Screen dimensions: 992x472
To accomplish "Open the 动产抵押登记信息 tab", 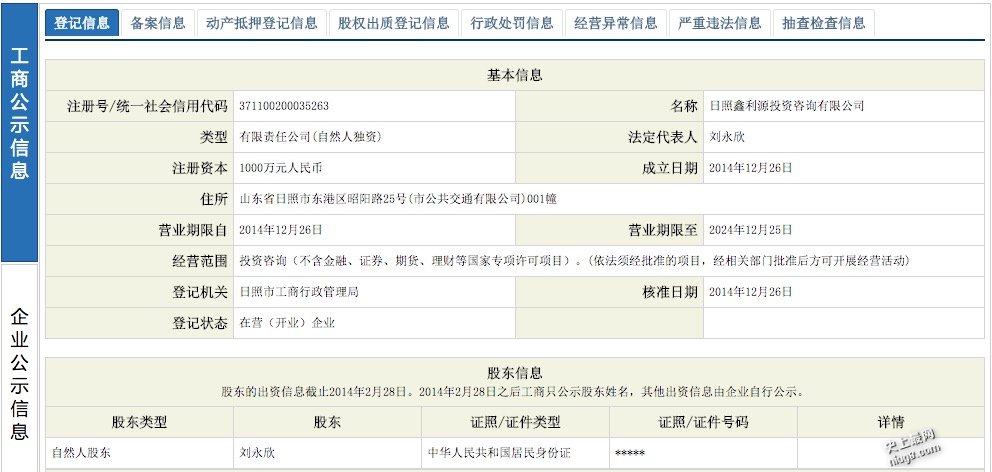I will [262, 23].
